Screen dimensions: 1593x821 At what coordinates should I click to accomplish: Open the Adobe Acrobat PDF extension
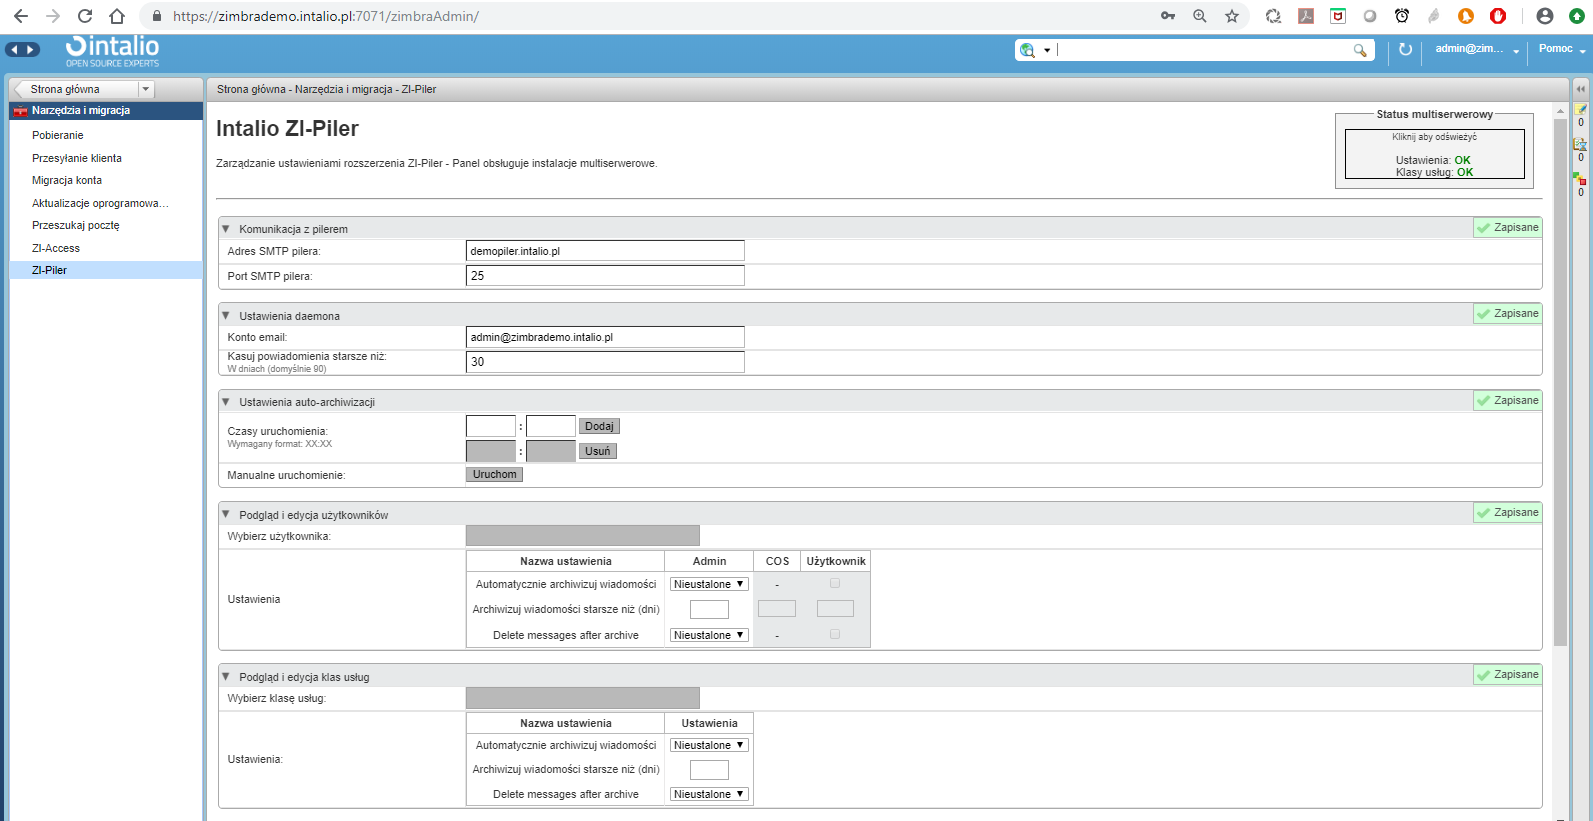[x=1306, y=16]
